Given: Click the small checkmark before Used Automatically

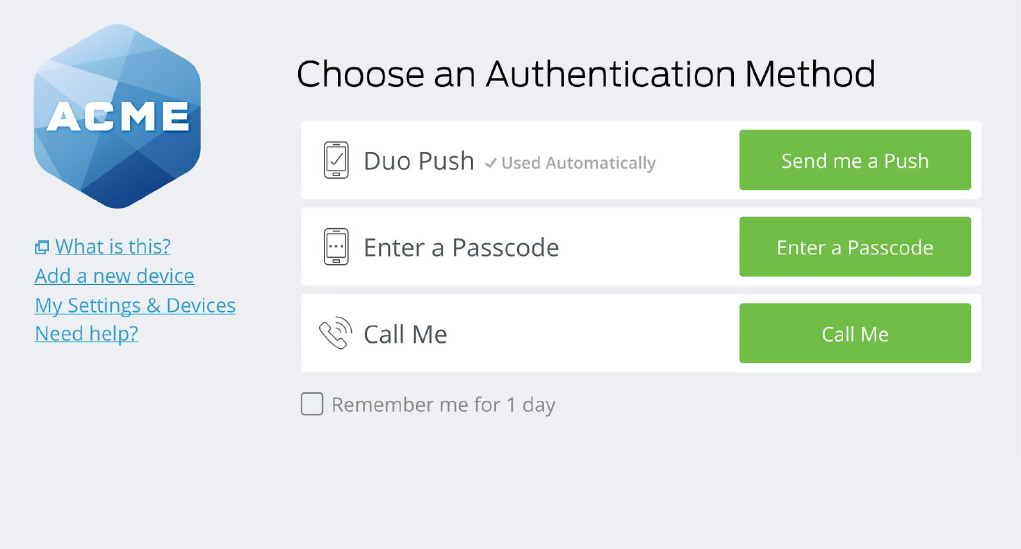Looking at the screenshot, I should coord(490,163).
